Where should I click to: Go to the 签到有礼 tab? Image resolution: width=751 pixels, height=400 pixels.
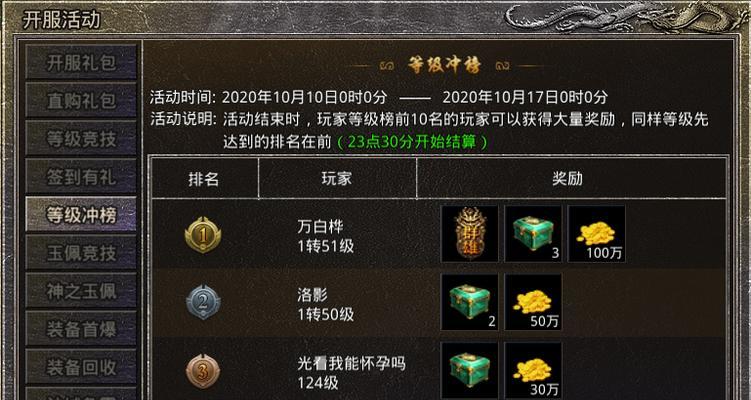[81, 177]
